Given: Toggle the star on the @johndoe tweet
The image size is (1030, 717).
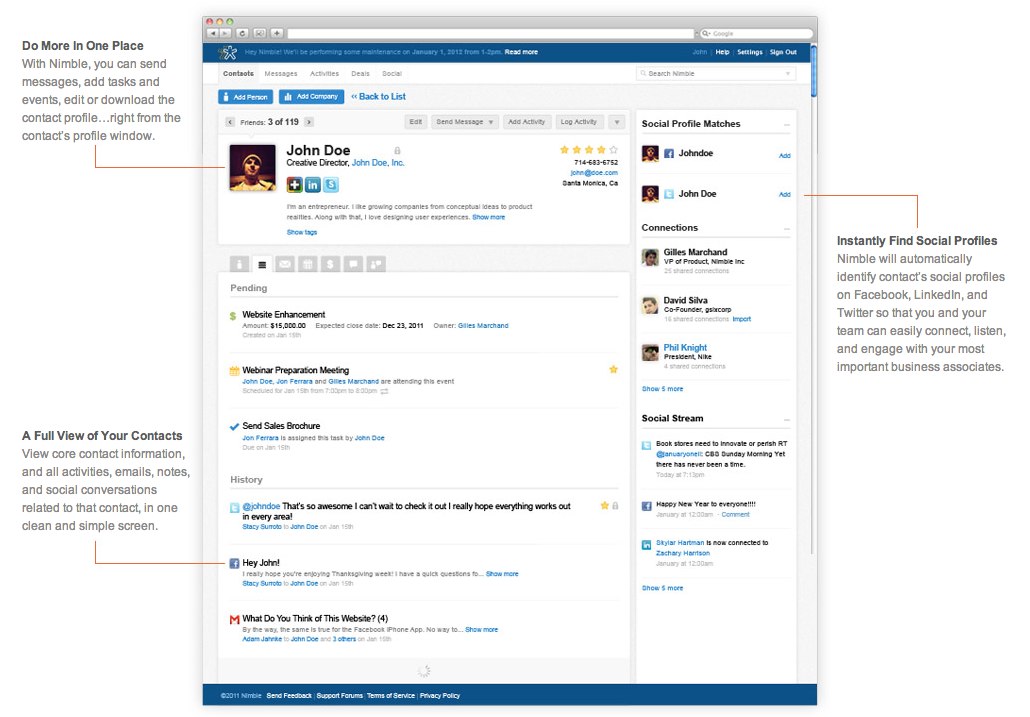Looking at the screenshot, I should click(604, 506).
